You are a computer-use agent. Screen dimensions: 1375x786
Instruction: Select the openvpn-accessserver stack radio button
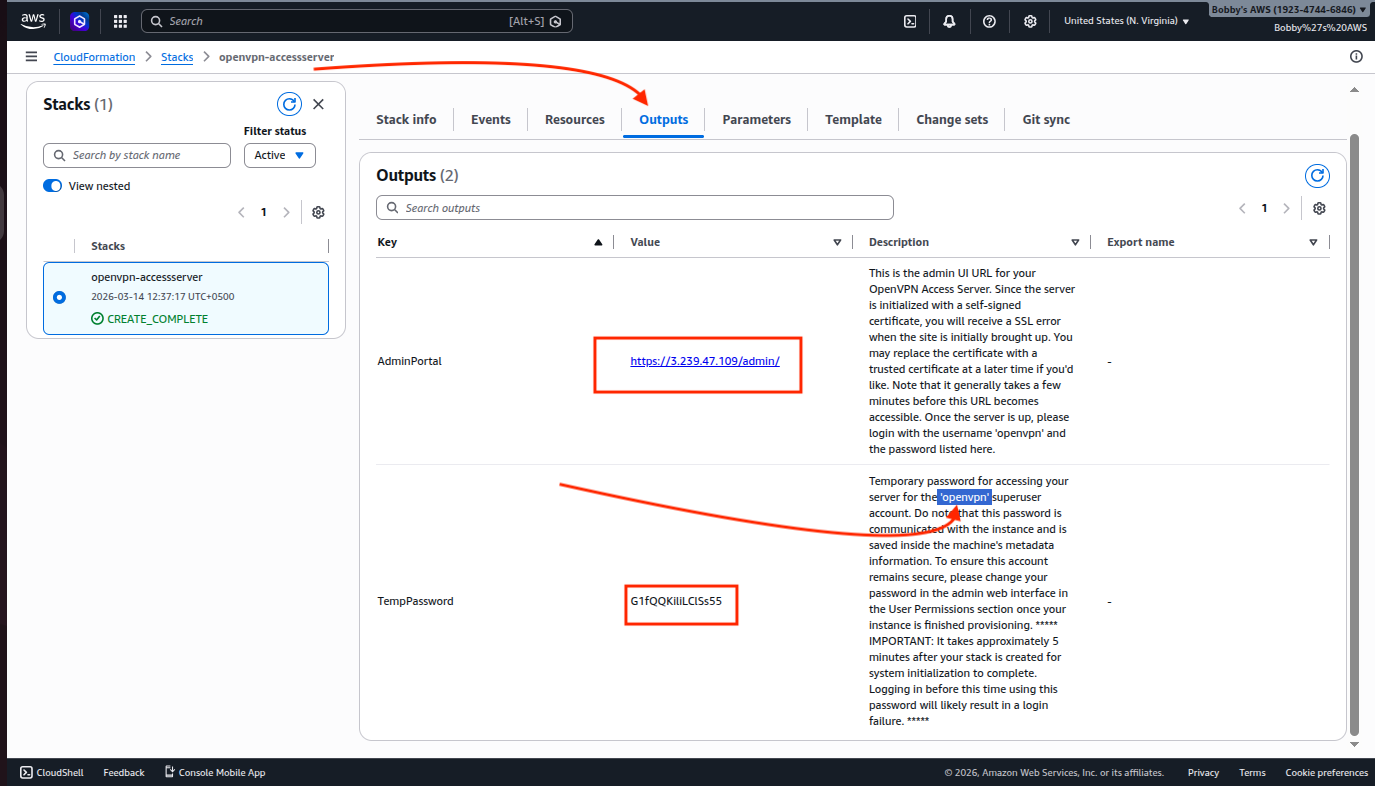pyautogui.click(x=59, y=297)
